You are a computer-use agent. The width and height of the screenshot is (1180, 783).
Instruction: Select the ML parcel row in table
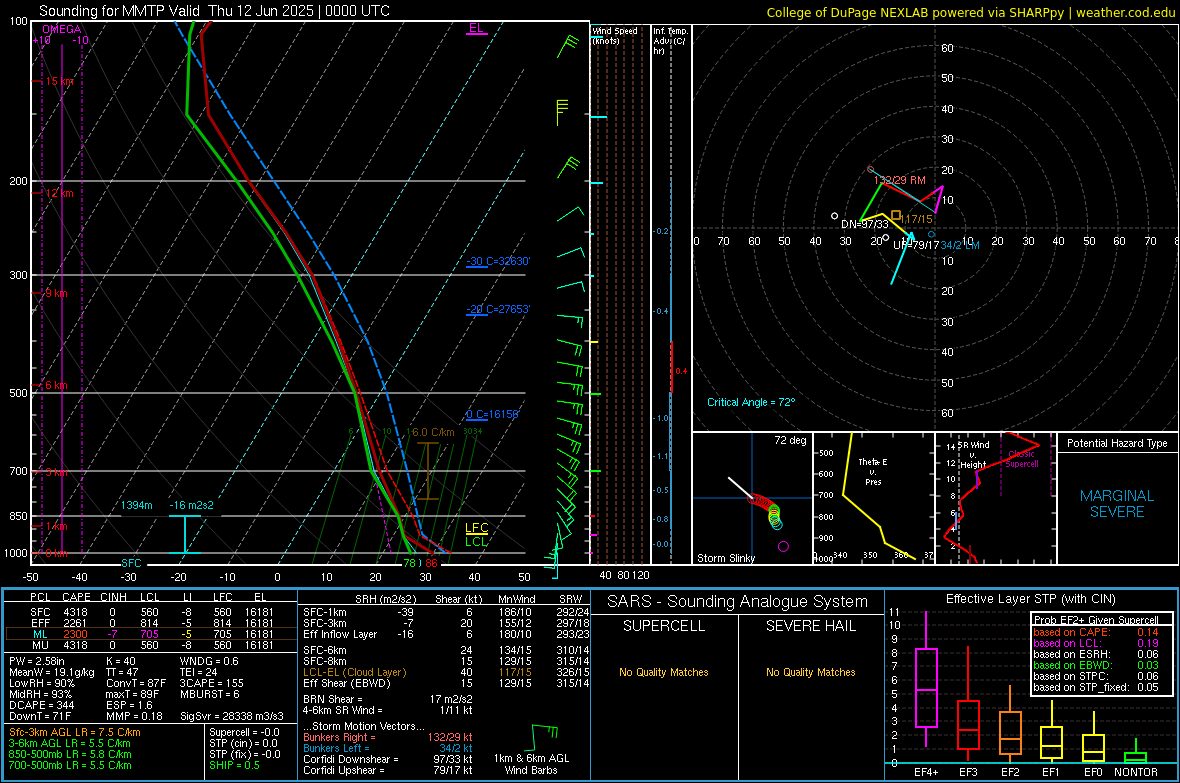[x=151, y=634]
